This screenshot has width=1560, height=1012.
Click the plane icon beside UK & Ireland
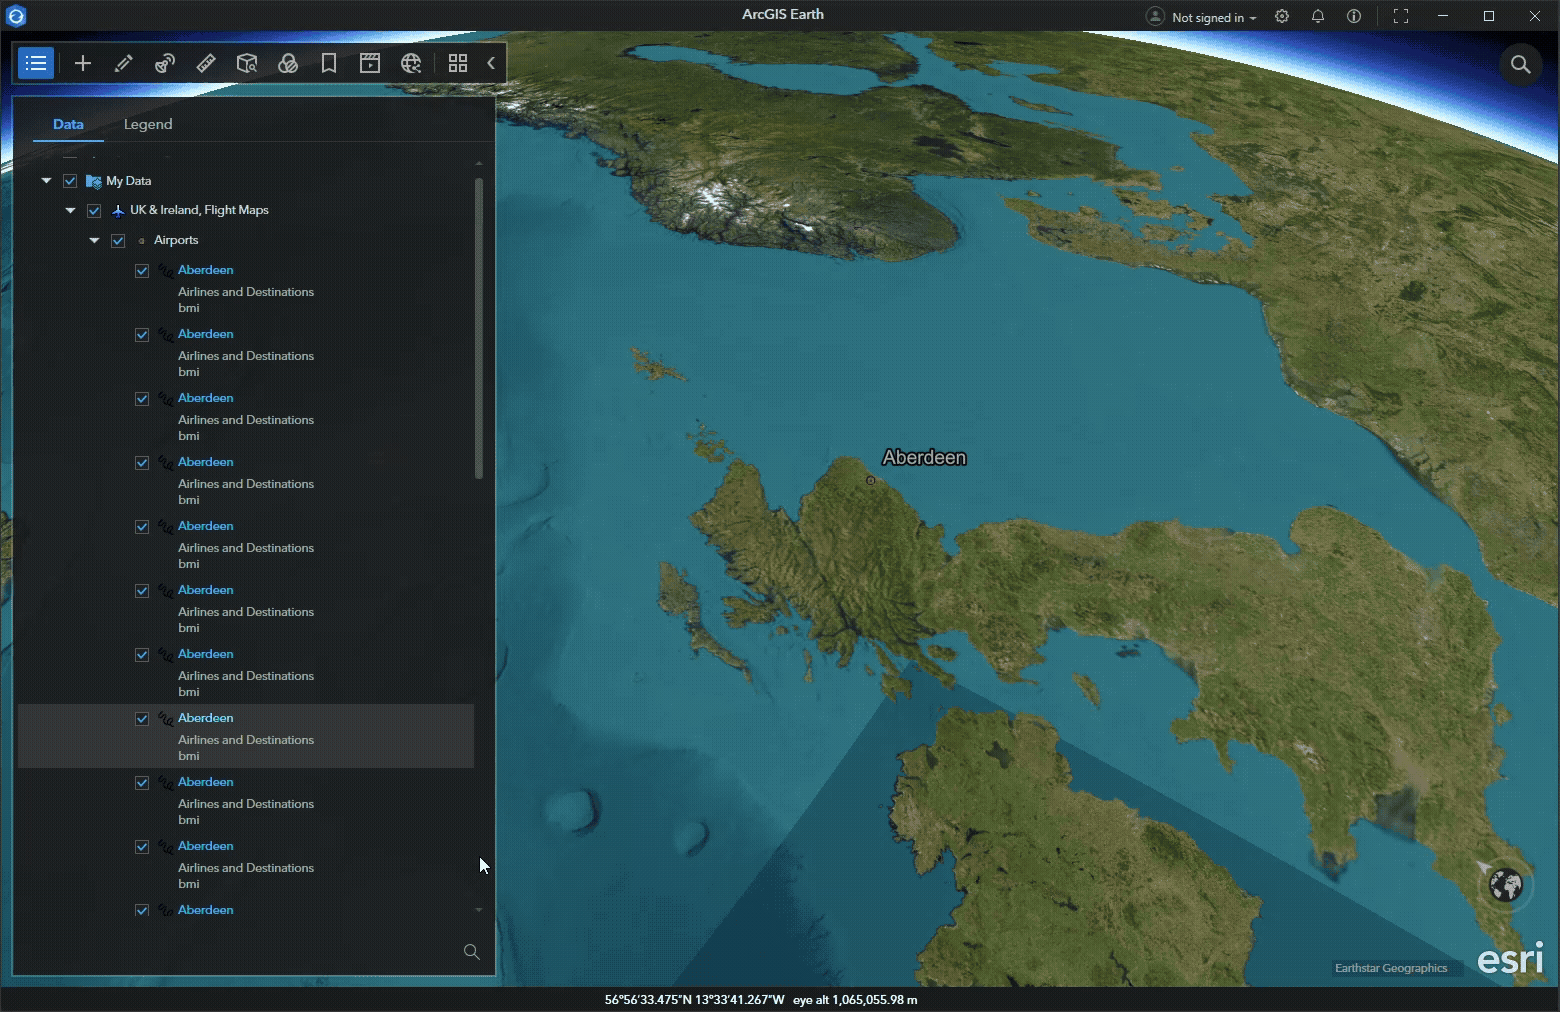[118, 210]
